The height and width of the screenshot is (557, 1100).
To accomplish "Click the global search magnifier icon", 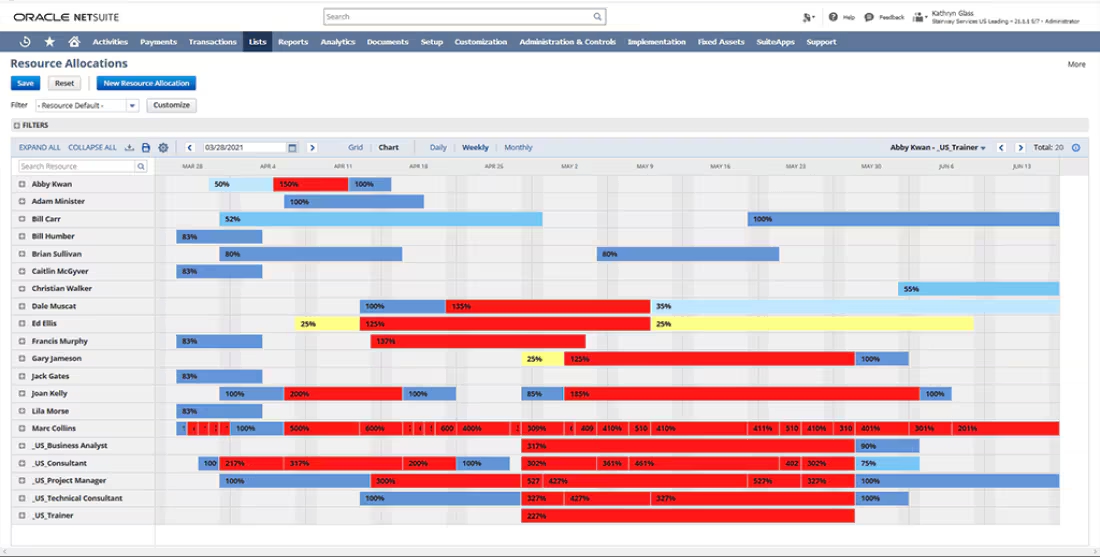I will 598,16.
